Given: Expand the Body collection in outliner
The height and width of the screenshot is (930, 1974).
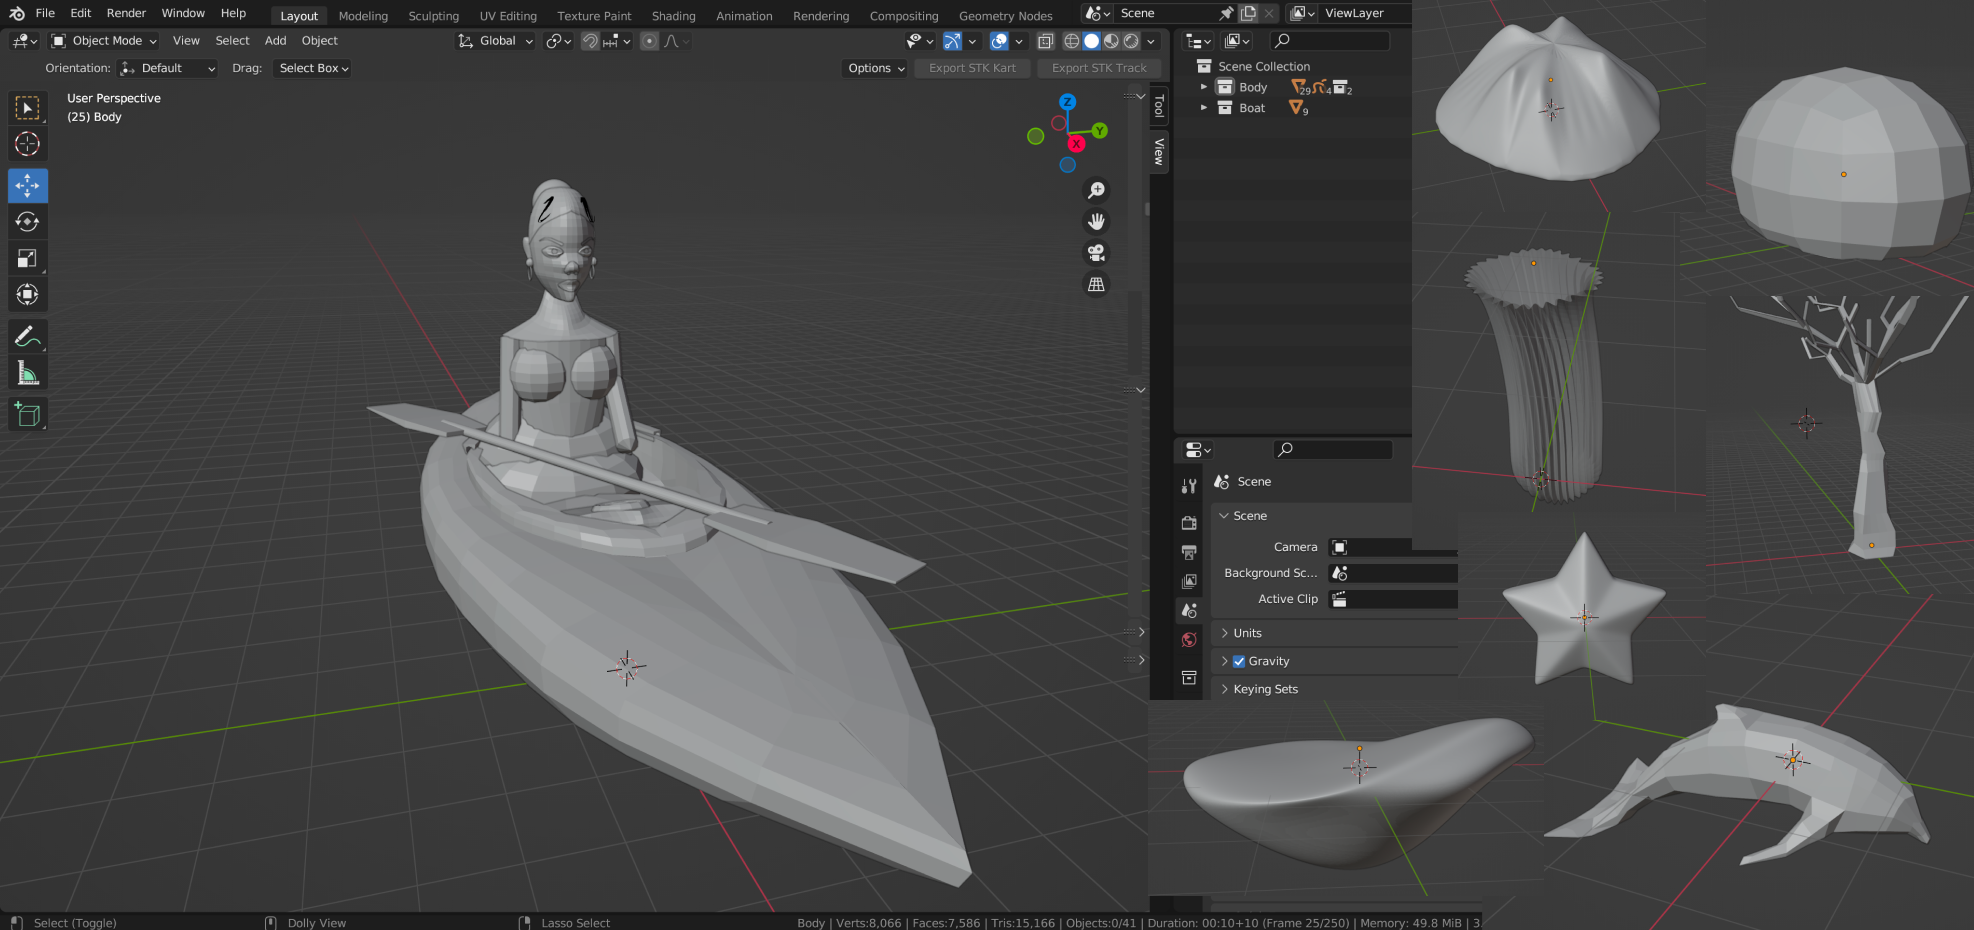Looking at the screenshot, I should pyautogui.click(x=1204, y=87).
